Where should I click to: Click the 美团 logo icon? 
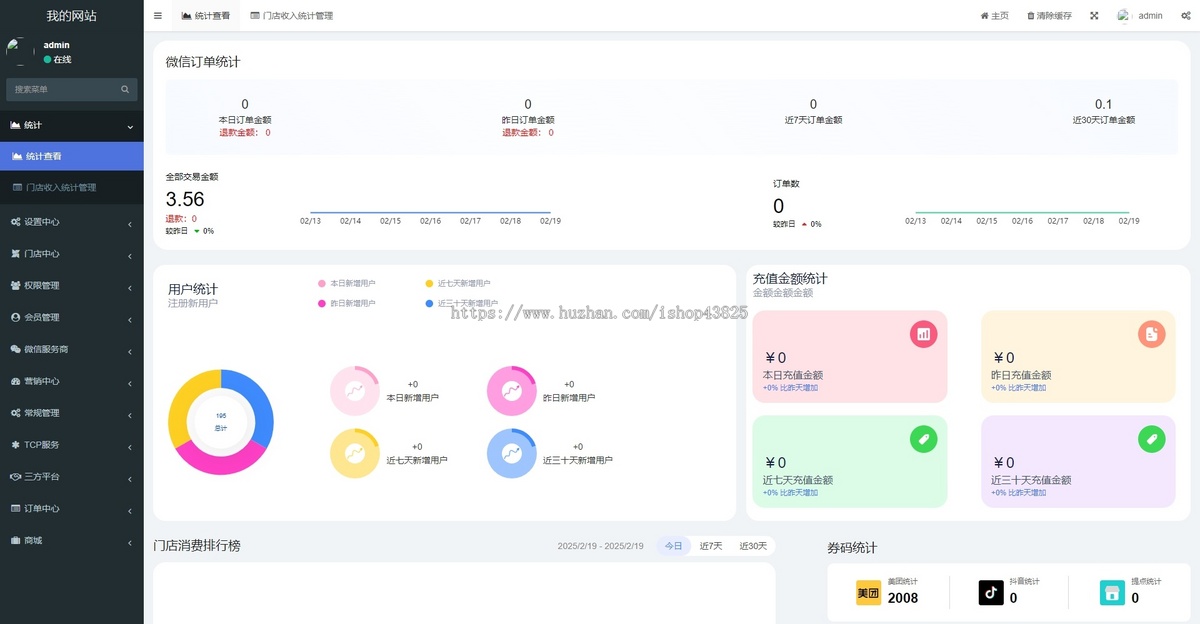(868, 593)
